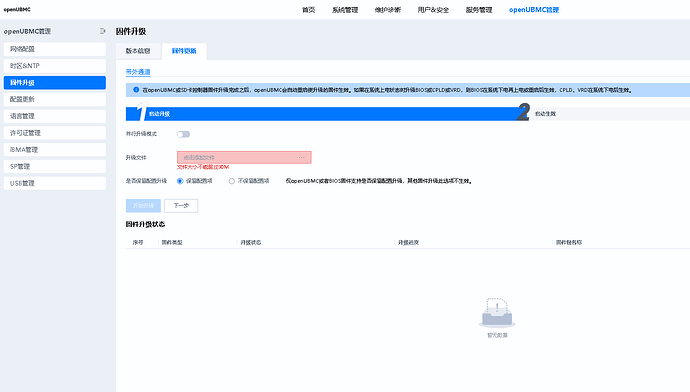690x392 pixels.
Task: Open the 首页 top menu
Action: coord(308,10)
